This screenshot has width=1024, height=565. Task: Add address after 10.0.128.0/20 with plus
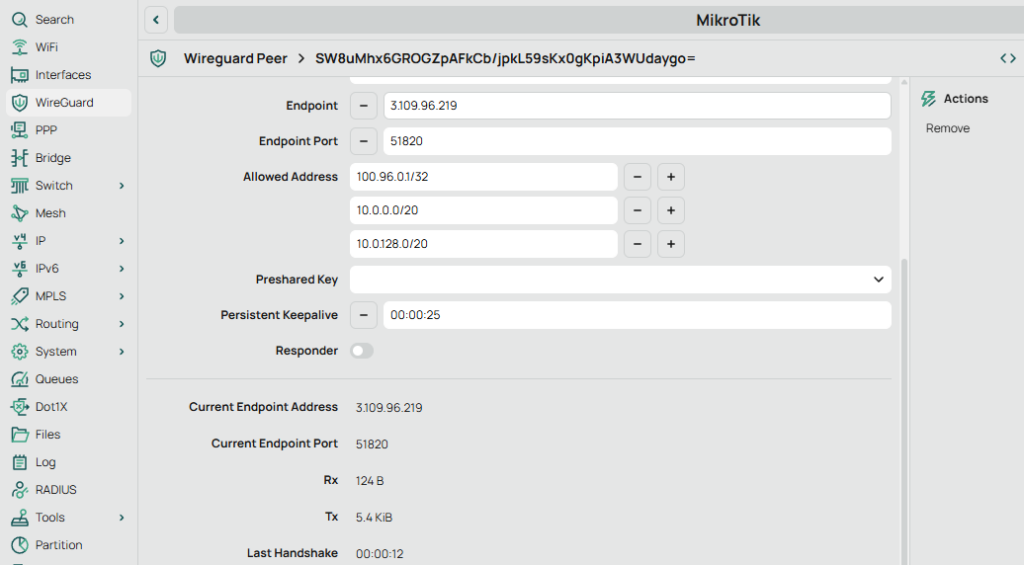coord(671,244)
